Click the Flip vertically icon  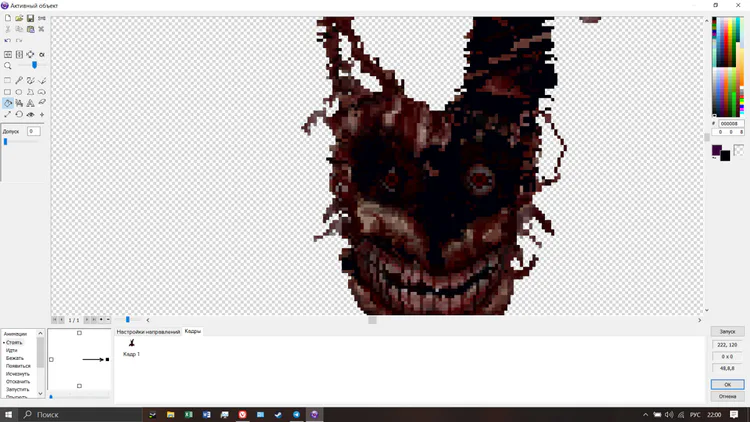click(x=19, y=55)
